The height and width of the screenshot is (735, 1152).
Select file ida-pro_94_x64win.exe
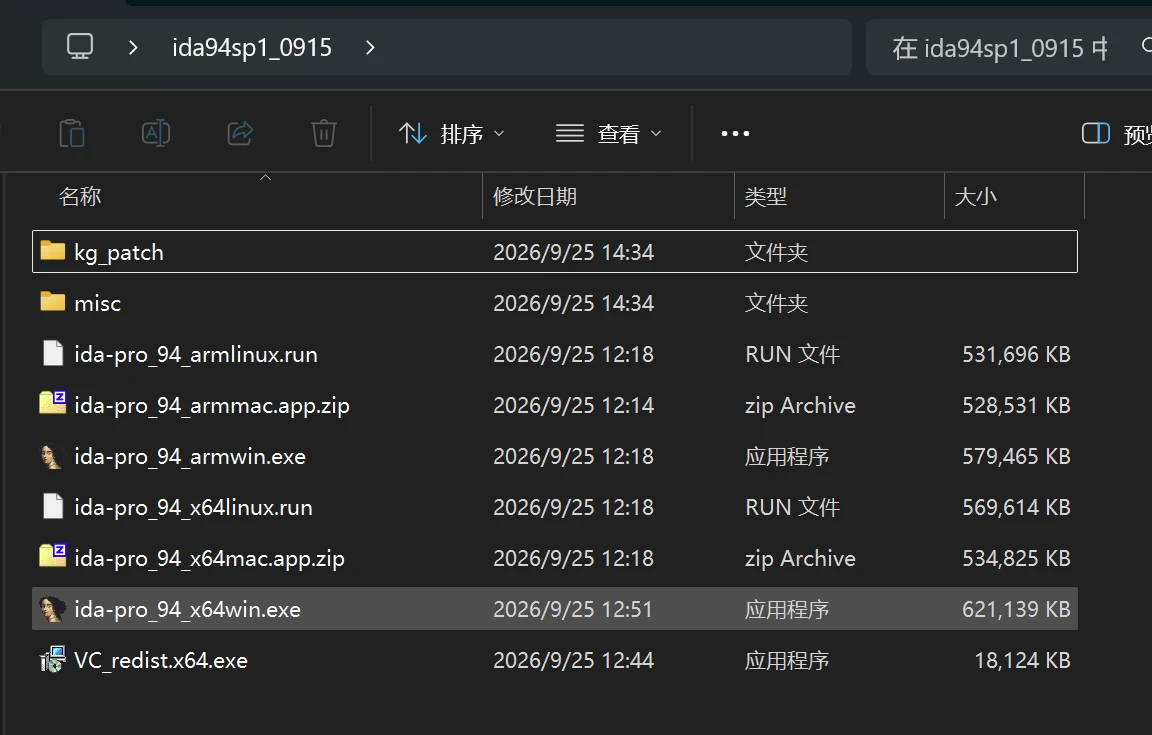coord(187,609)
